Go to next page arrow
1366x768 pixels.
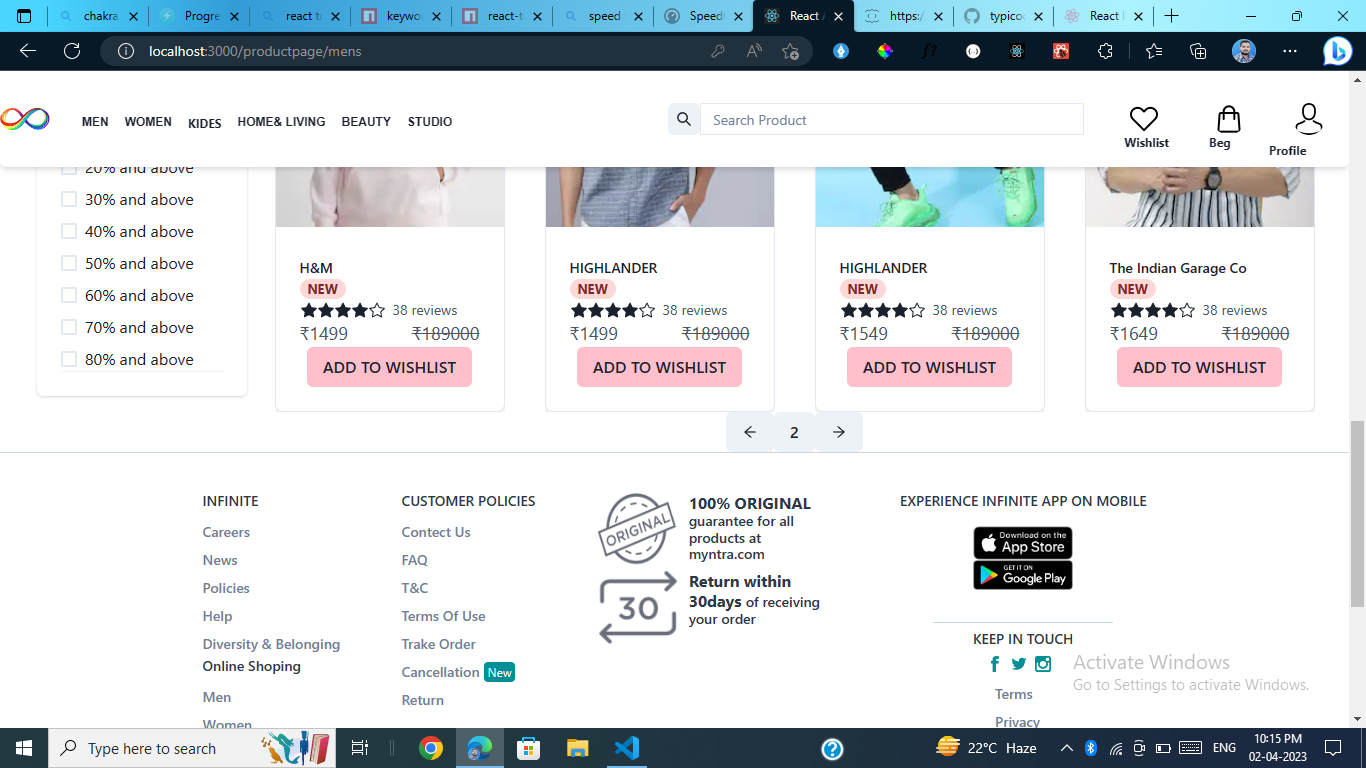click(x=839, y=432)
